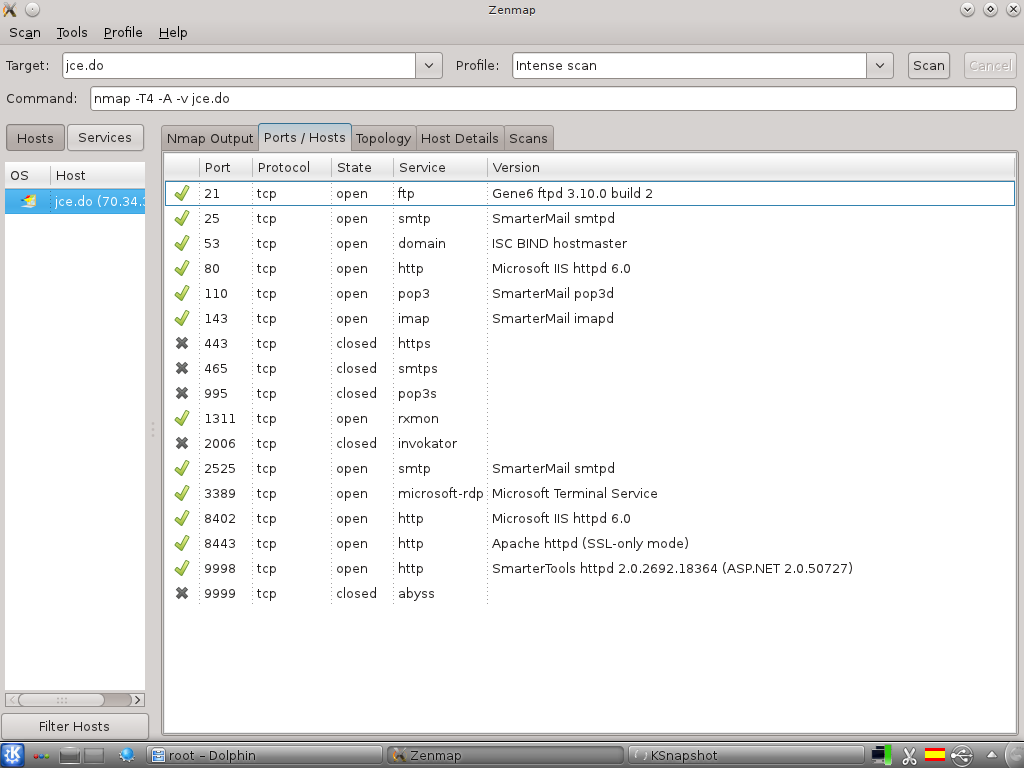The image size is (1024, 768).
Task: Click the Cancel button
Action: [990, 65]
